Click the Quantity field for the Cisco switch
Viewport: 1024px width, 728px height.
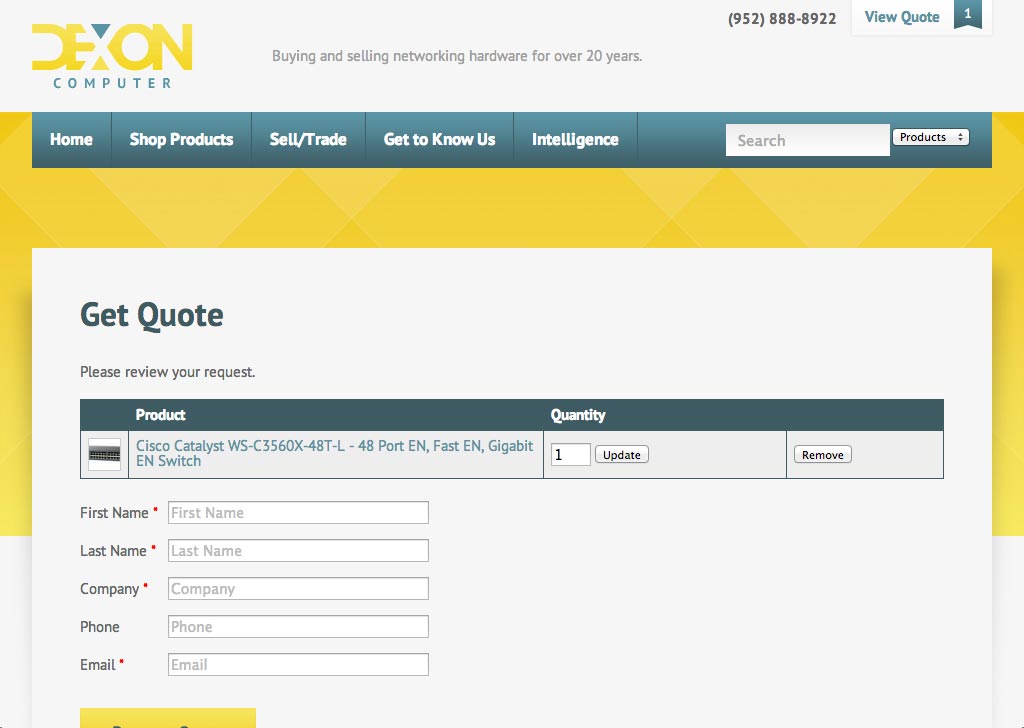pos(571,454)
